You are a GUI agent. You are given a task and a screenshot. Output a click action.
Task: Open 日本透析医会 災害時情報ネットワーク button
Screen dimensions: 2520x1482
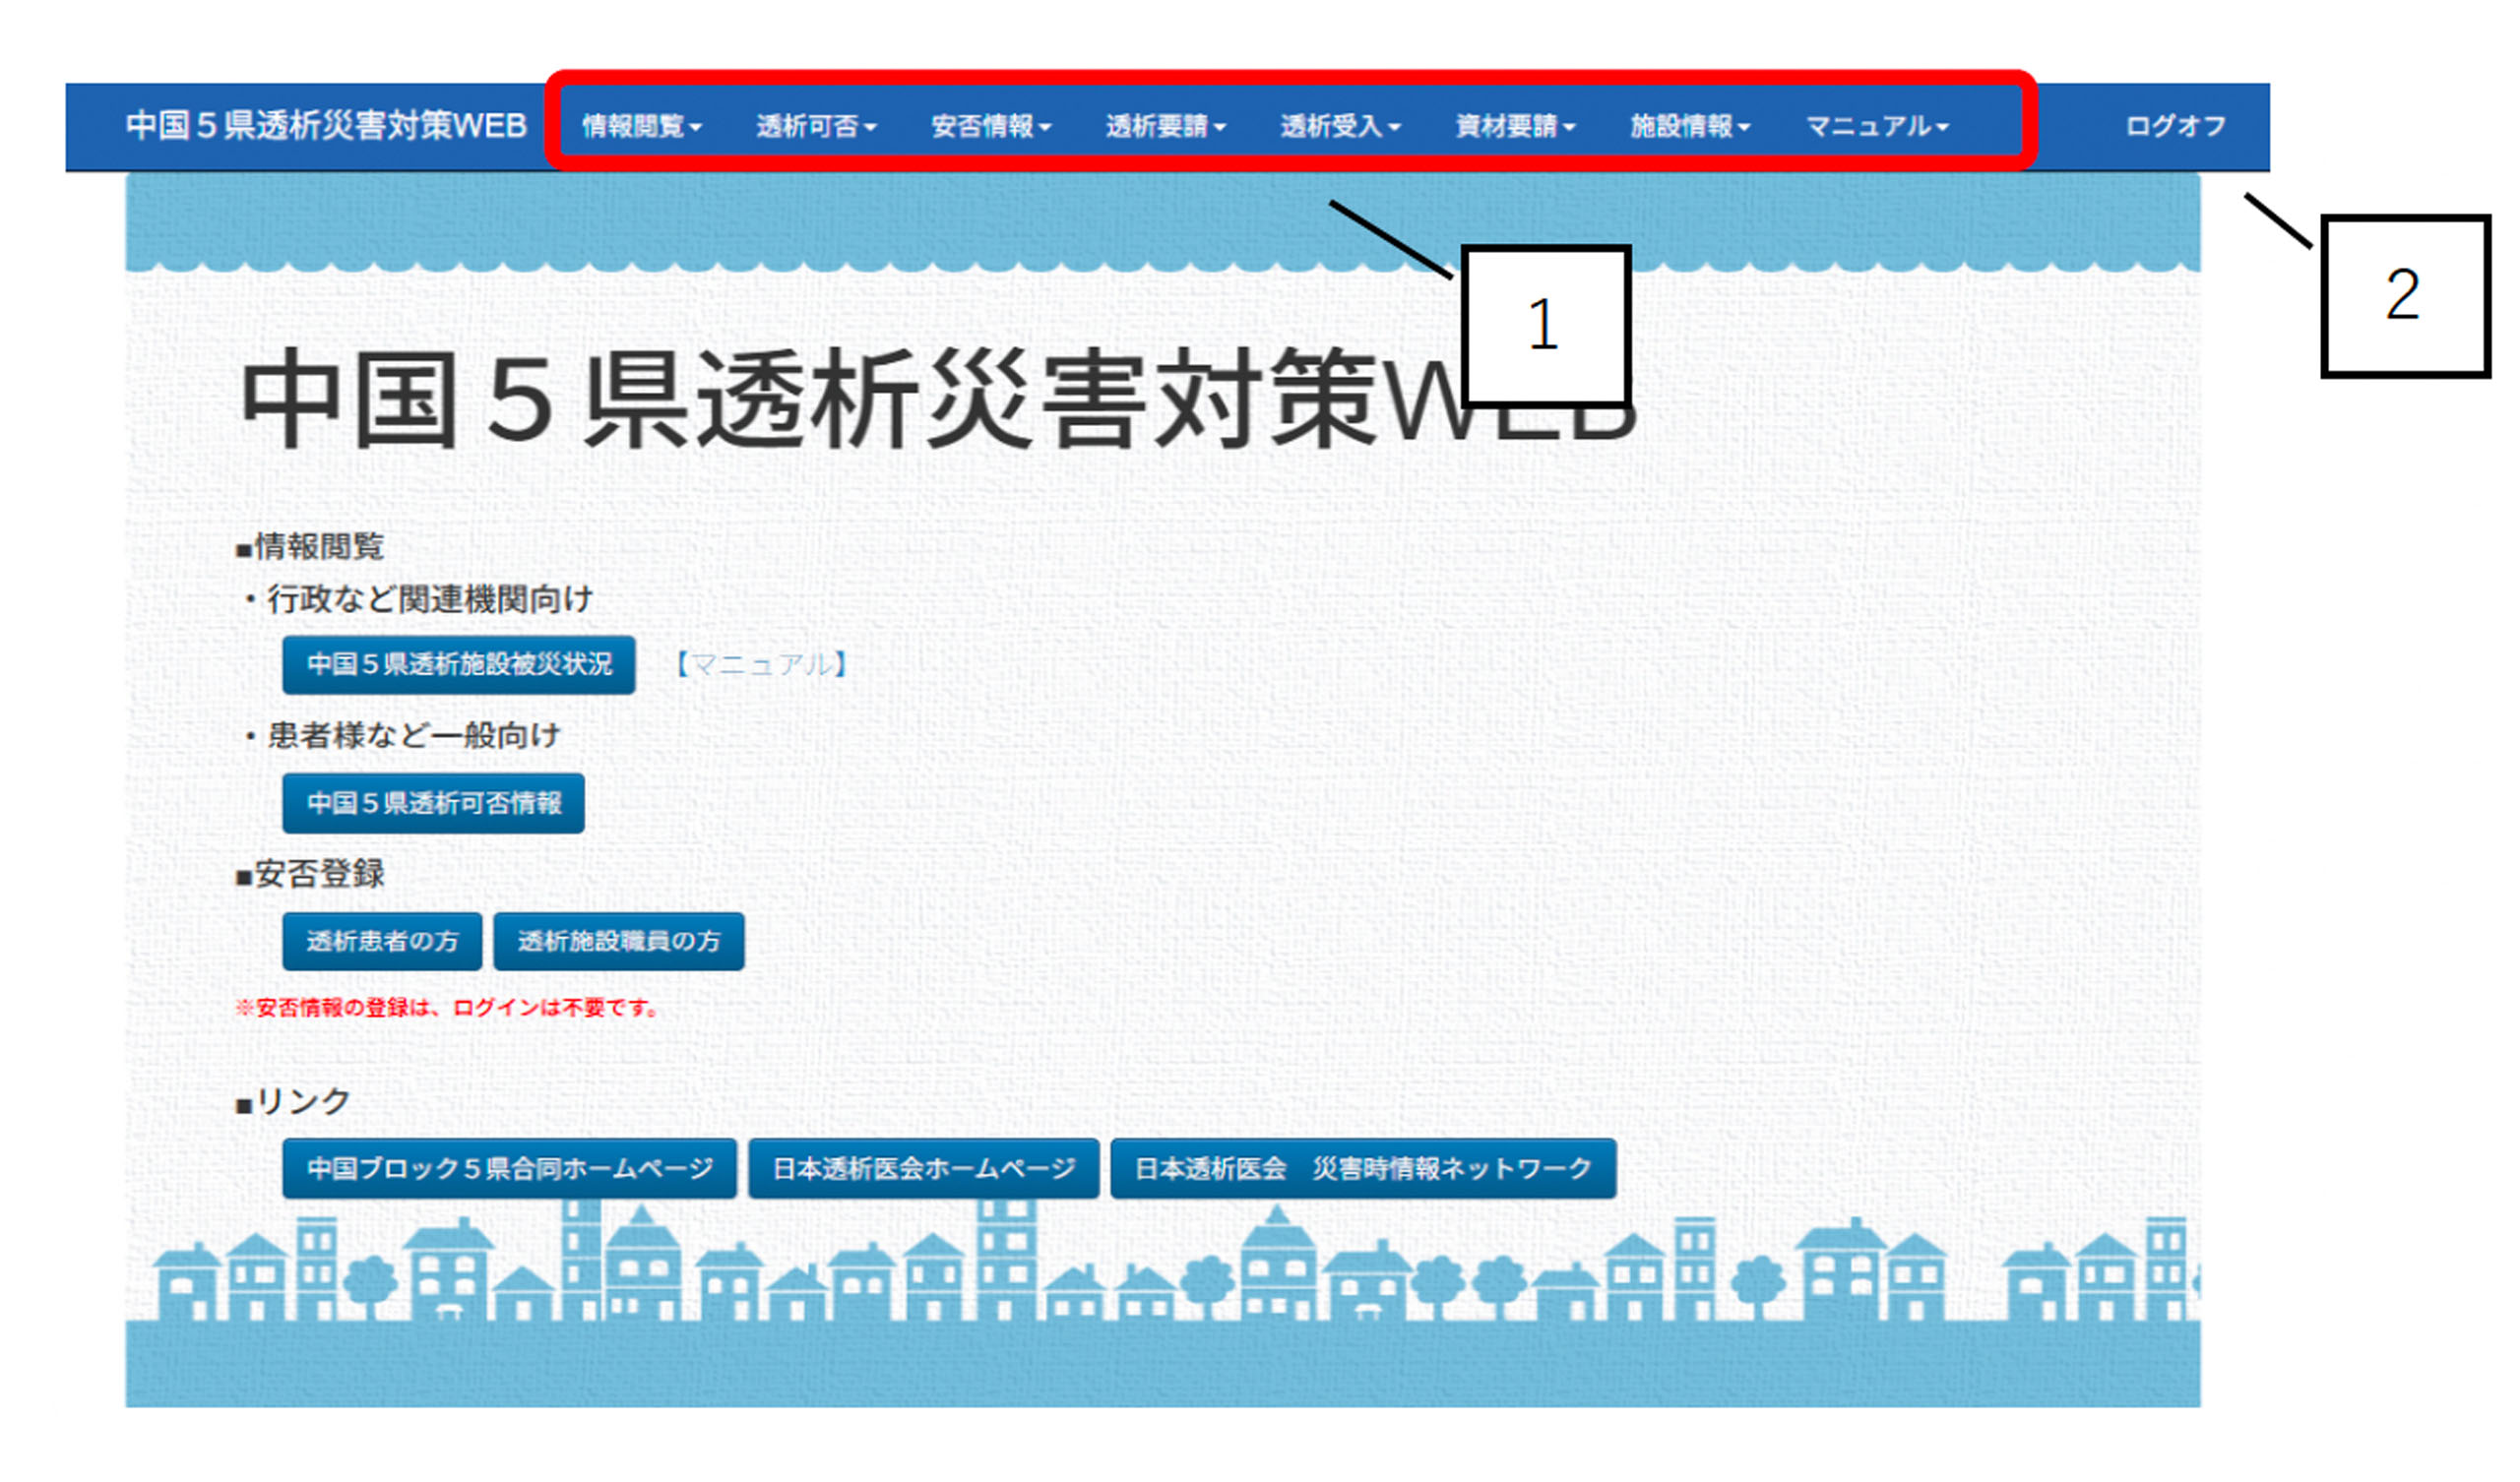[x=1363, y=1168]
